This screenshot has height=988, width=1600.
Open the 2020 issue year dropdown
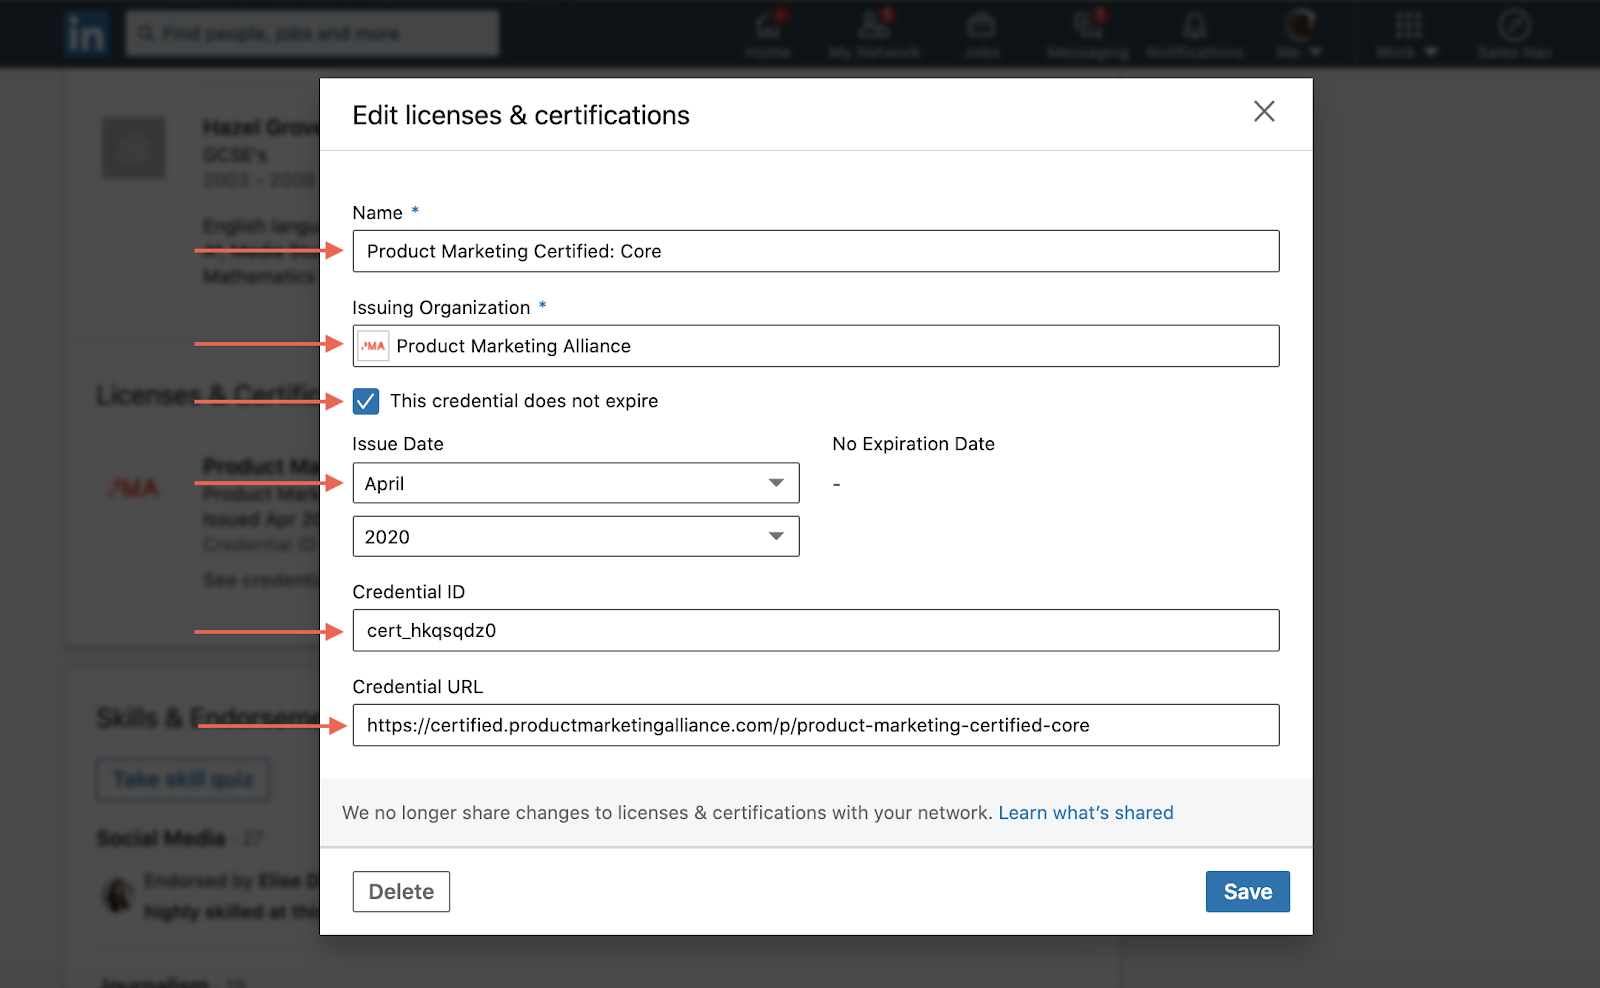tap(576, 537)
